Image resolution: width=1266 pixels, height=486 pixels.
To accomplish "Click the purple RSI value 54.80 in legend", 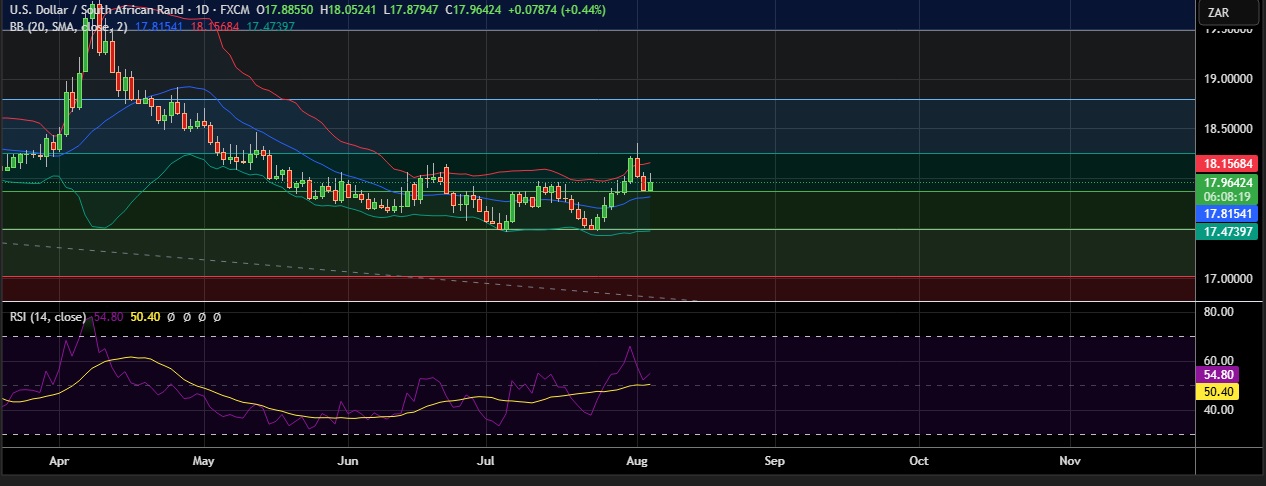I will pos(109,316).
